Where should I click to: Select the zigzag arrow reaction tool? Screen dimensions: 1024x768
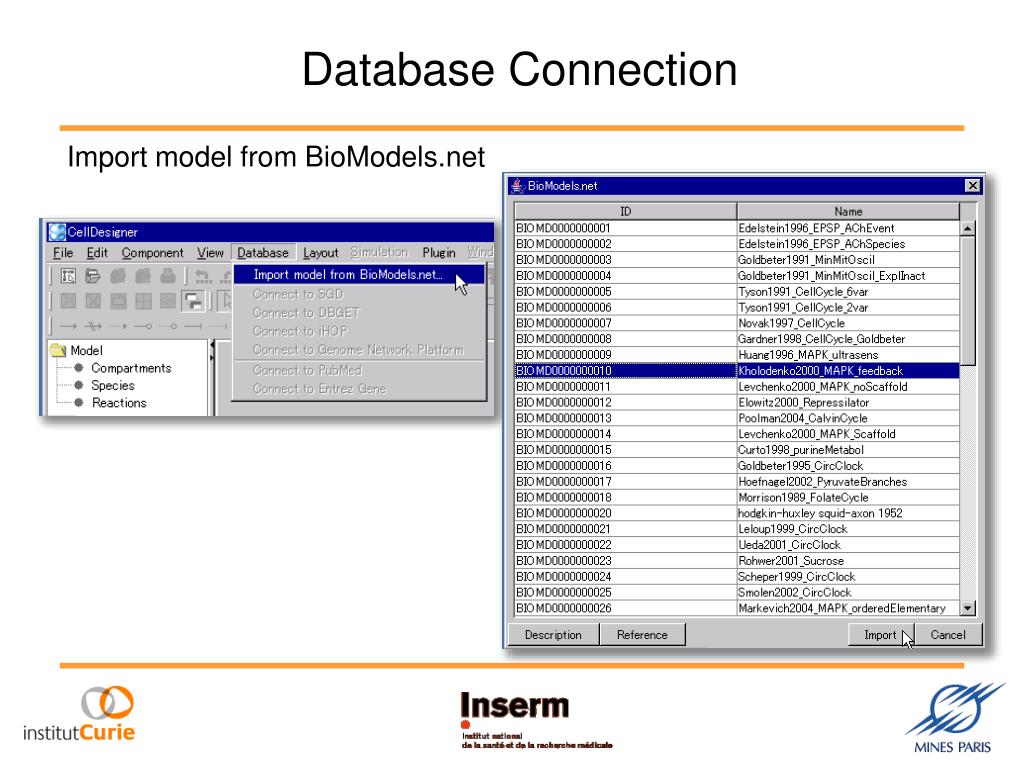coord(93,326)
